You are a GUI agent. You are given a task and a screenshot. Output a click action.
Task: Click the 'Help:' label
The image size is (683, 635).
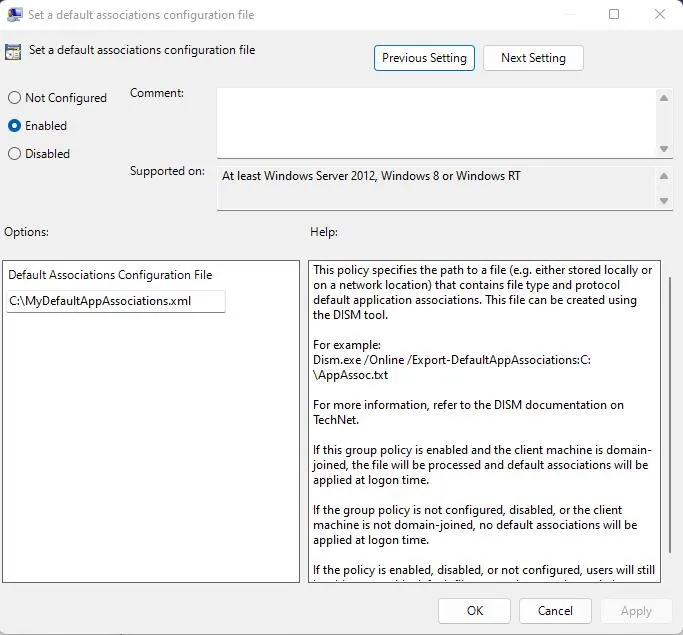pos(324,232)
